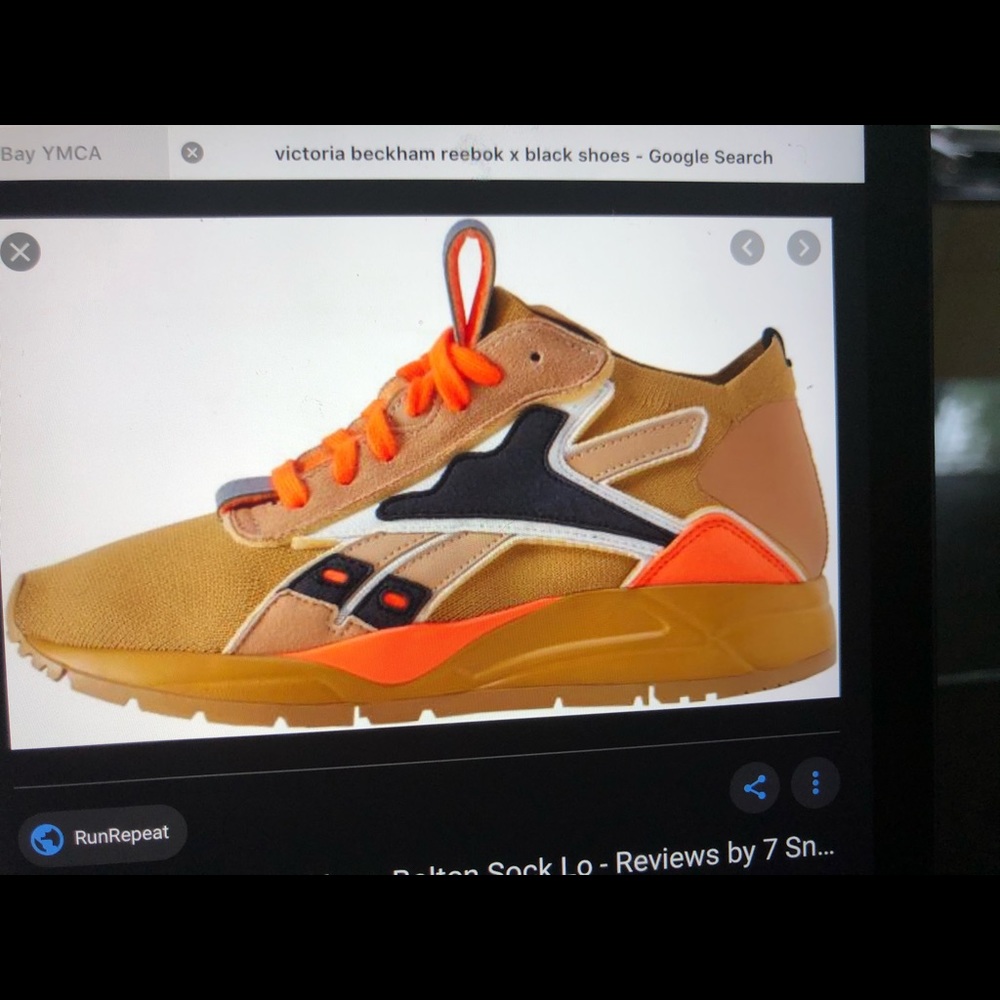The width and height of the screenshot is (1000, 1000).
Task: Click the RunRepeat globe icon
Action: click(x=47, y=839)
